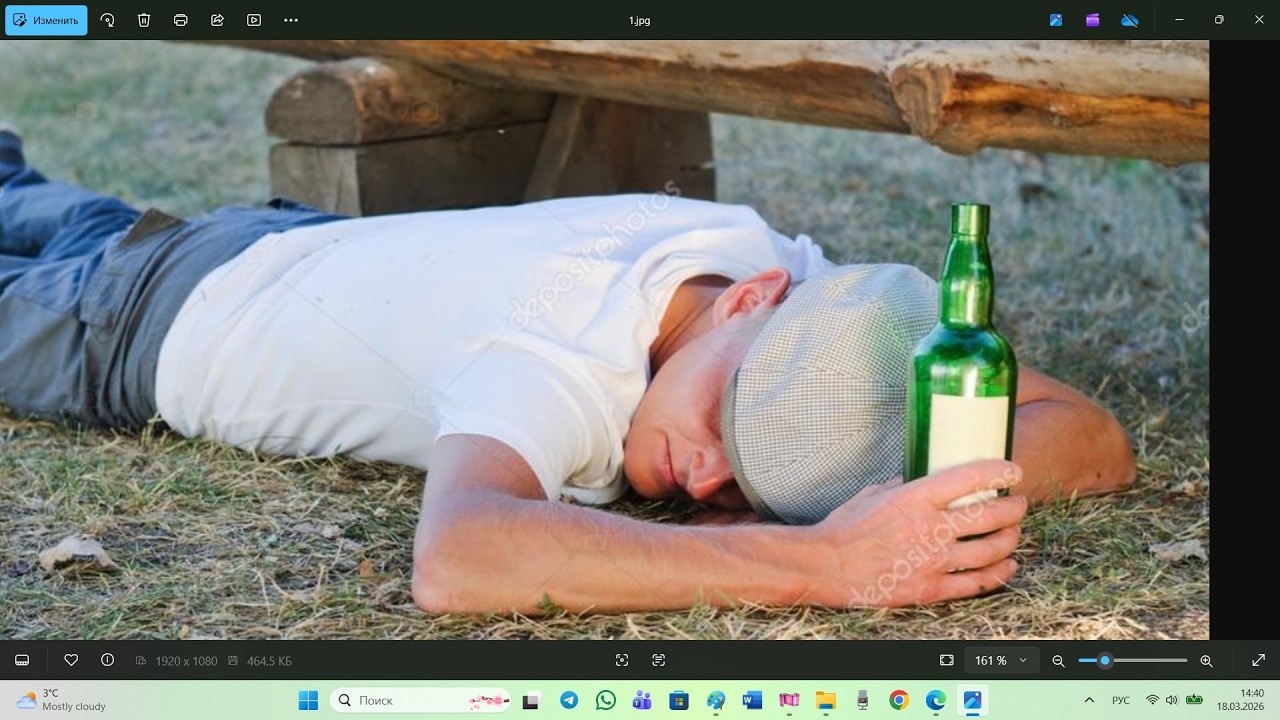Print the photo via the printer icon
Viewport: 1280px width, 720px height.
[181, 20]
